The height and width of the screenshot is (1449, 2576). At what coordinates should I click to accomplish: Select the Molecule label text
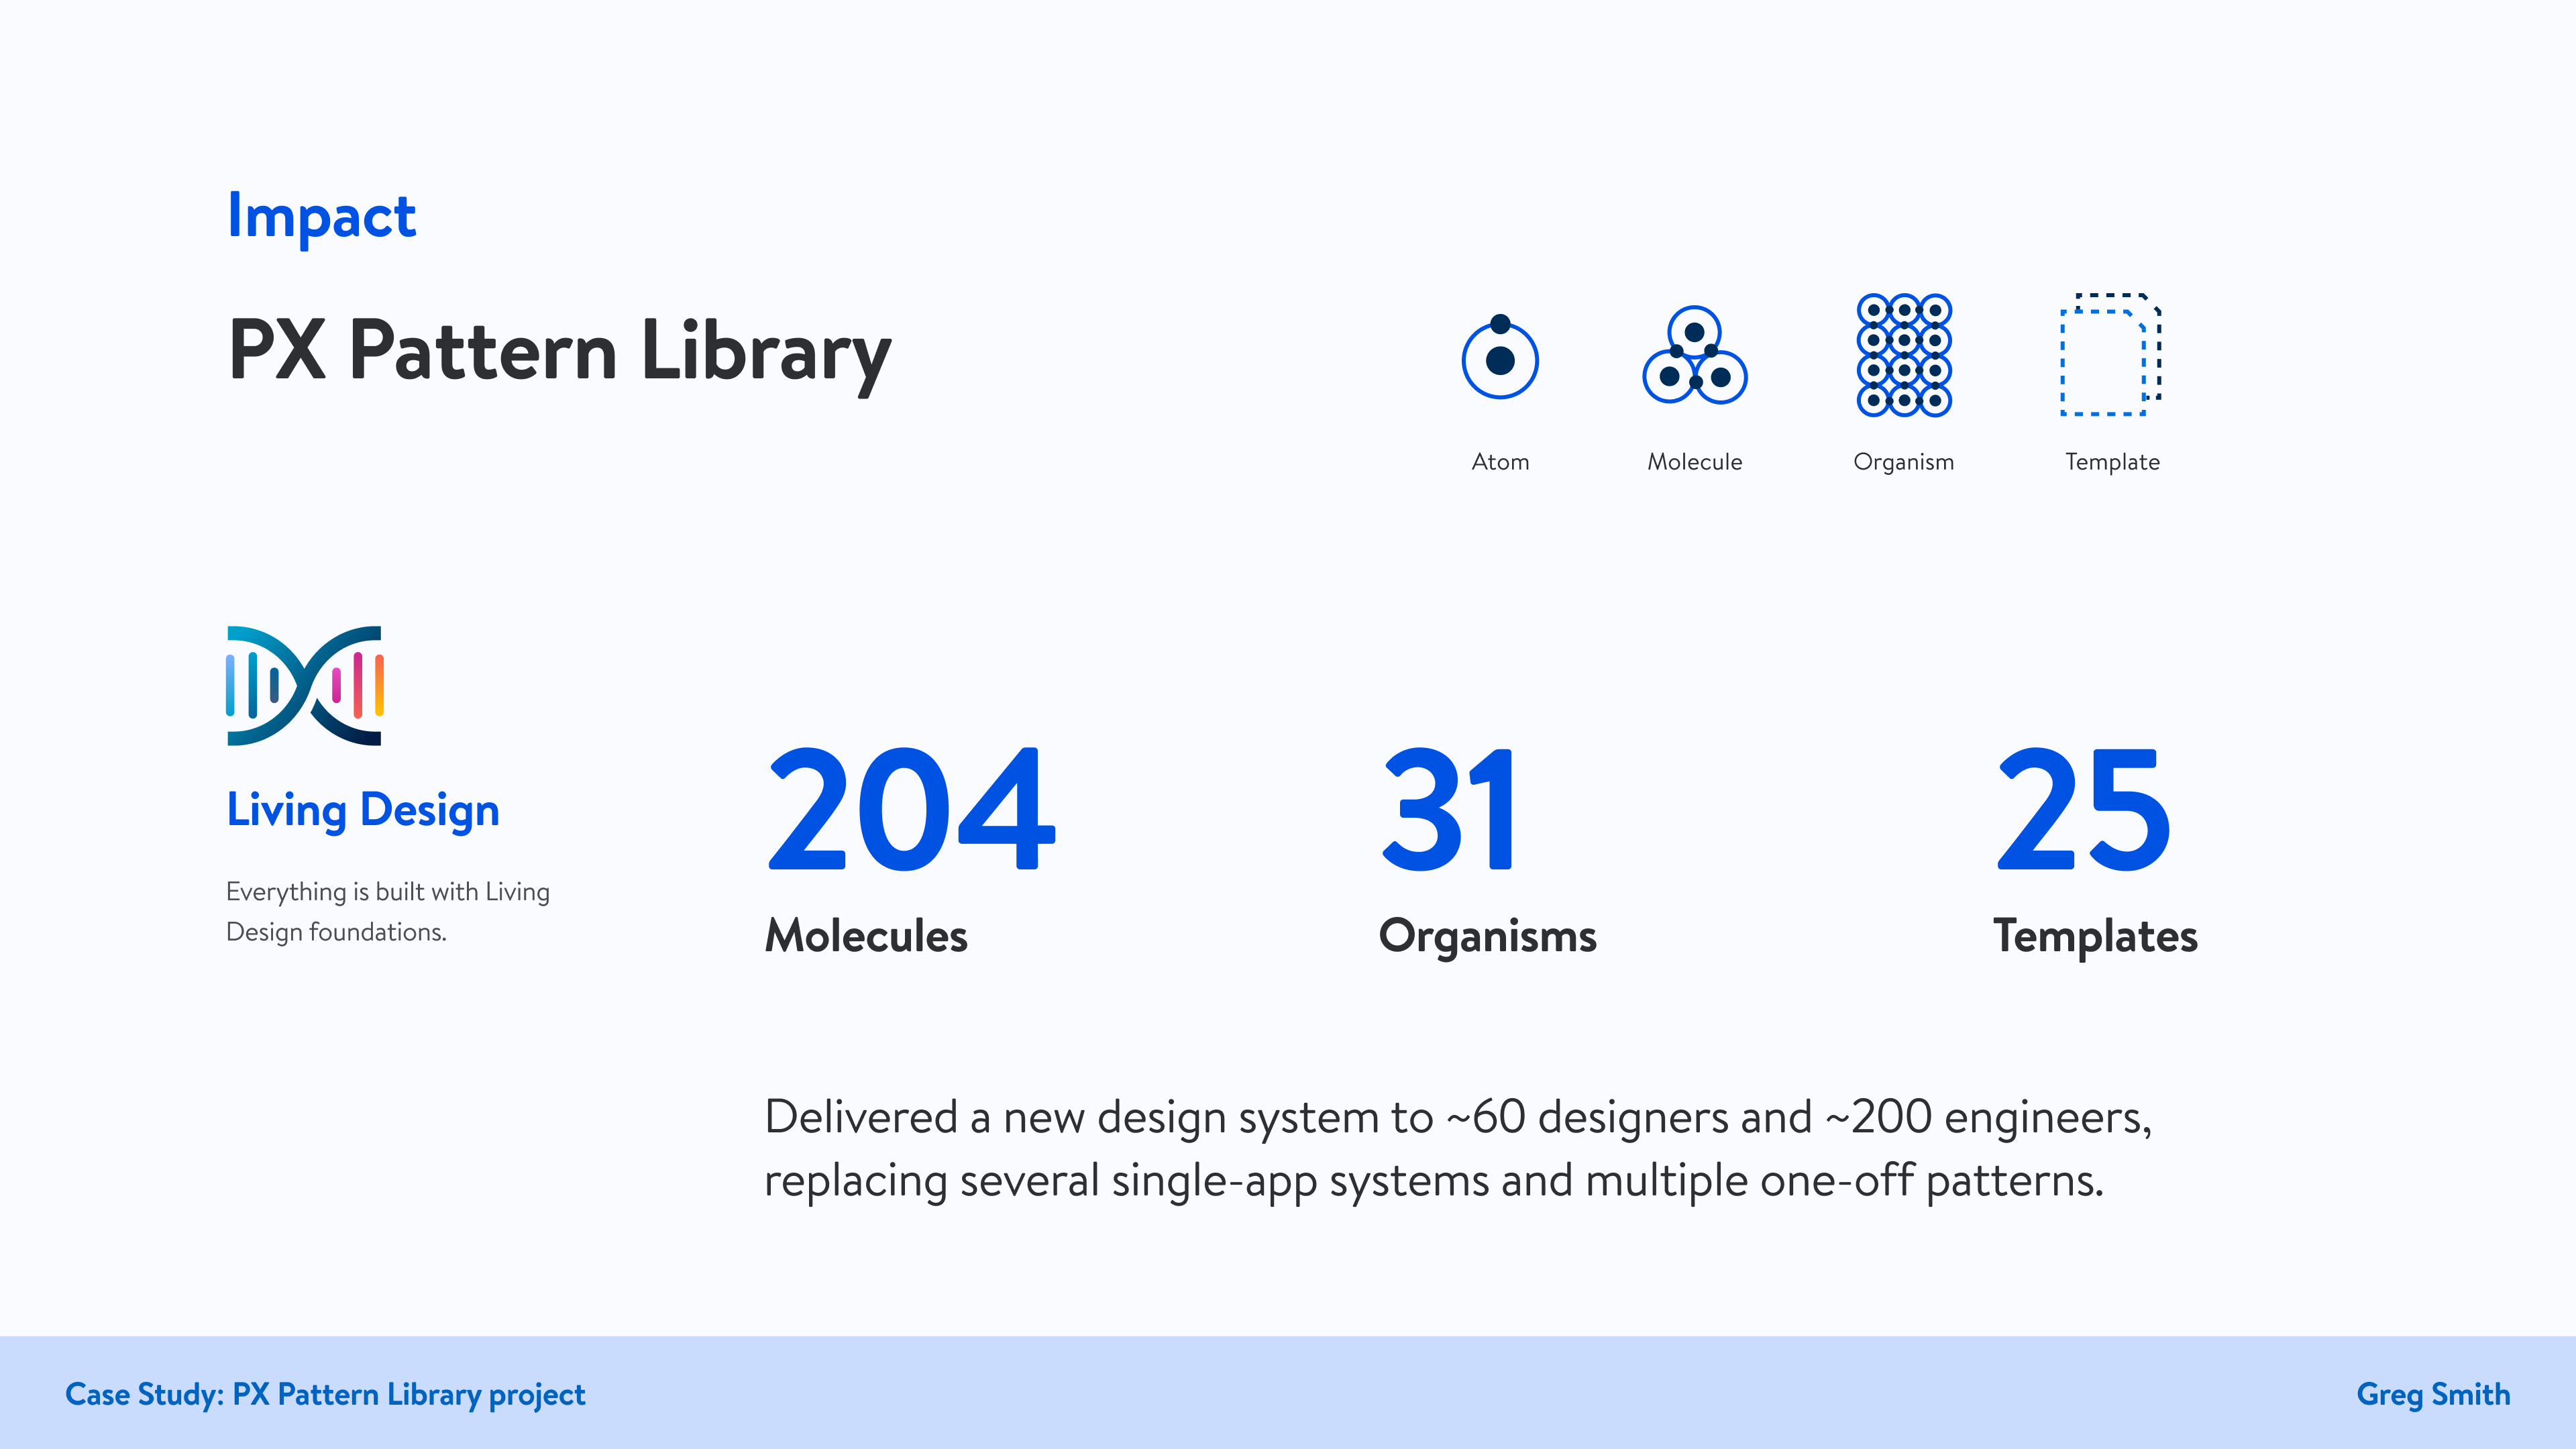[x=1696, y=461]
